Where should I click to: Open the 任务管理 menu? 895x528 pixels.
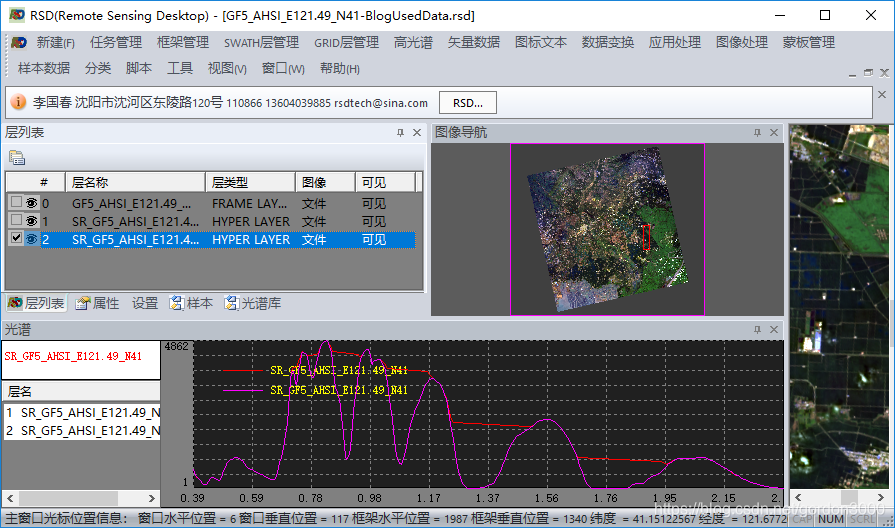(x=116, y=42)
